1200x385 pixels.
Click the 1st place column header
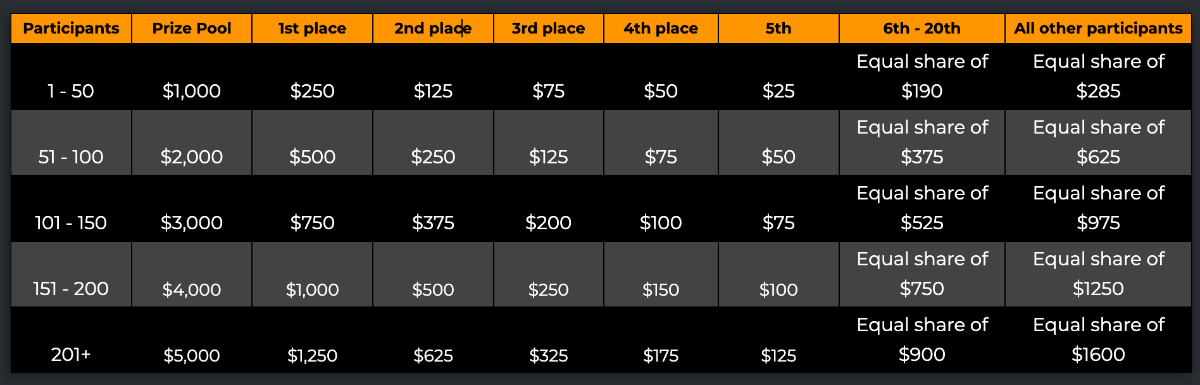pos(312,29)
